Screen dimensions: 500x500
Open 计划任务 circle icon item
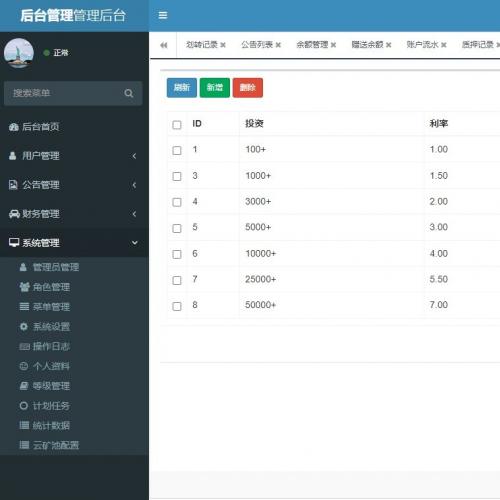24,406
